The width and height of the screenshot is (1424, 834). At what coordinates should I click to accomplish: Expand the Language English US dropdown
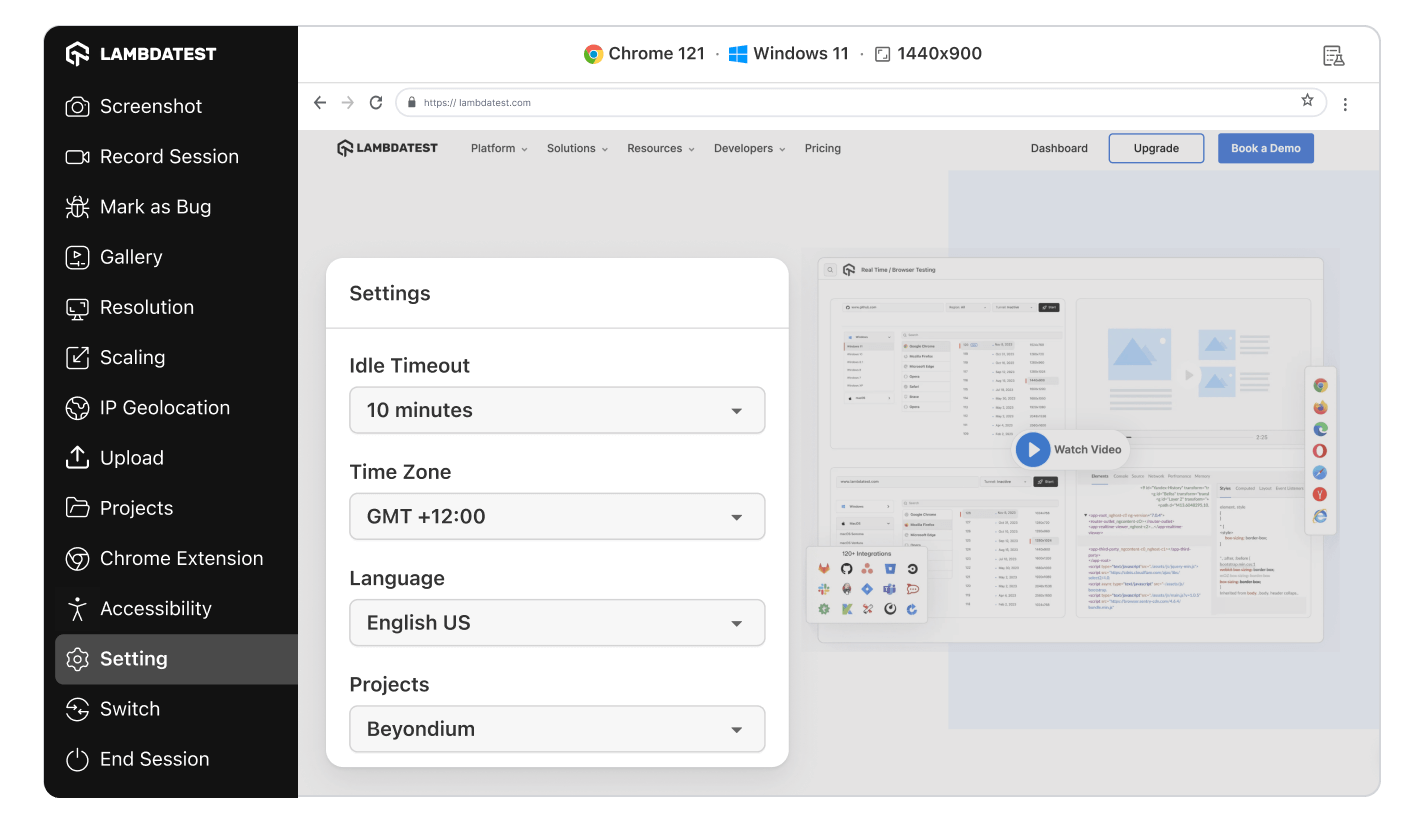click(557, 623)
